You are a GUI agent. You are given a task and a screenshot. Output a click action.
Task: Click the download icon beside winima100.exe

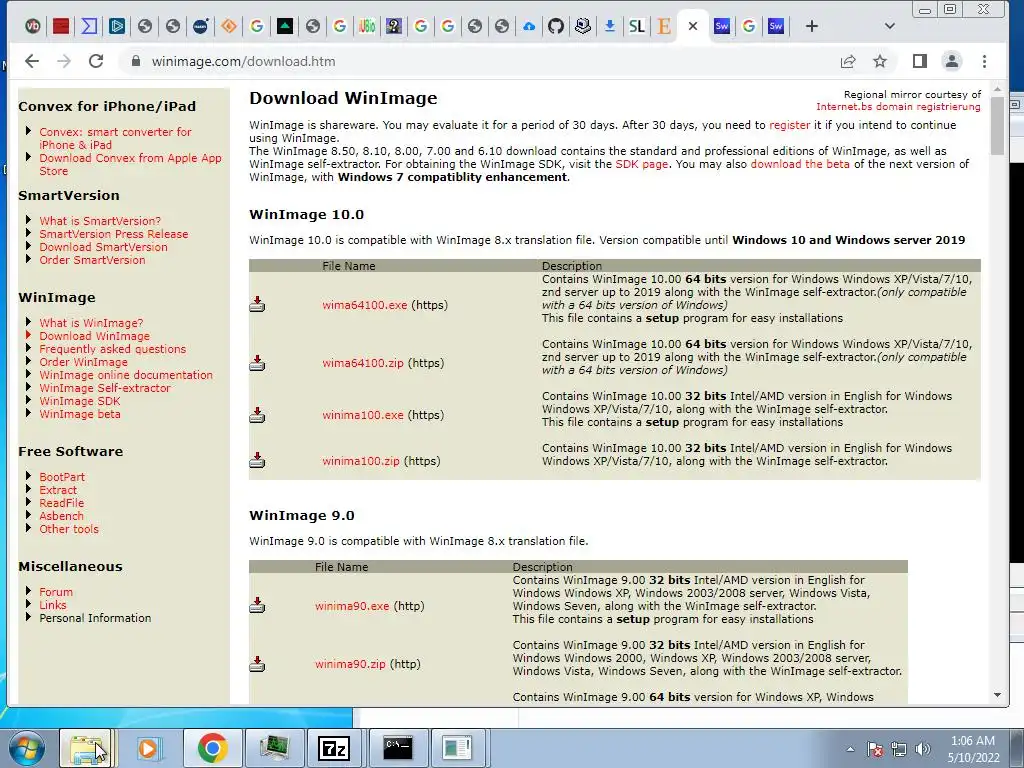tap(257, 415)
